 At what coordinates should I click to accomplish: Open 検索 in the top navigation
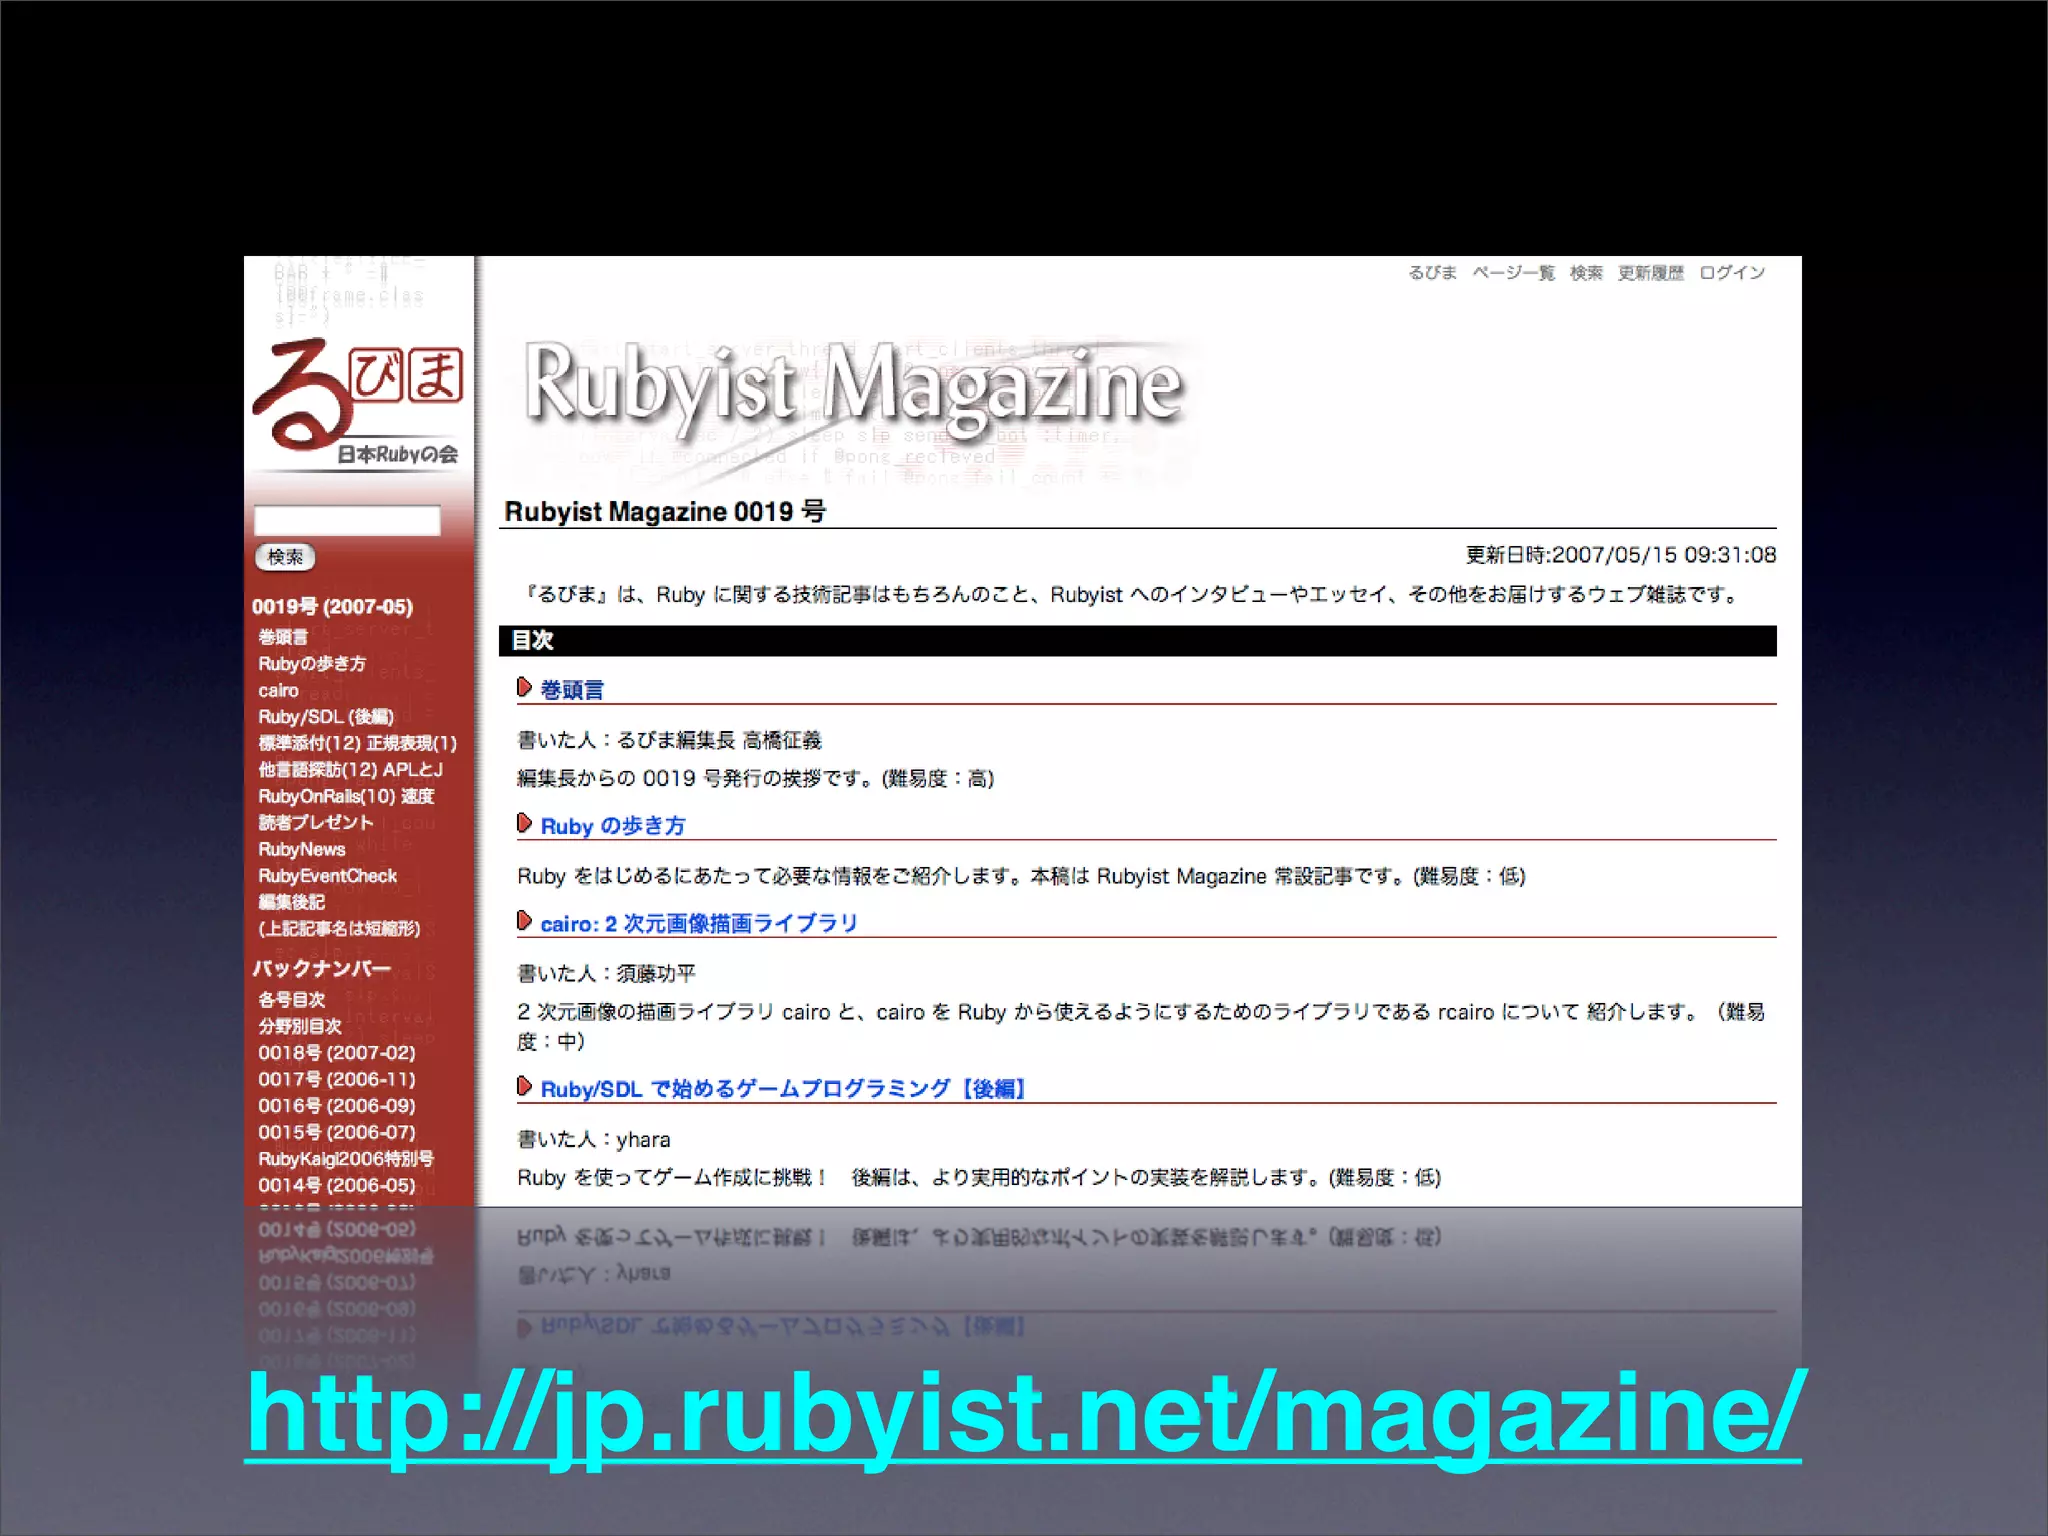[x=1586, y=273]
